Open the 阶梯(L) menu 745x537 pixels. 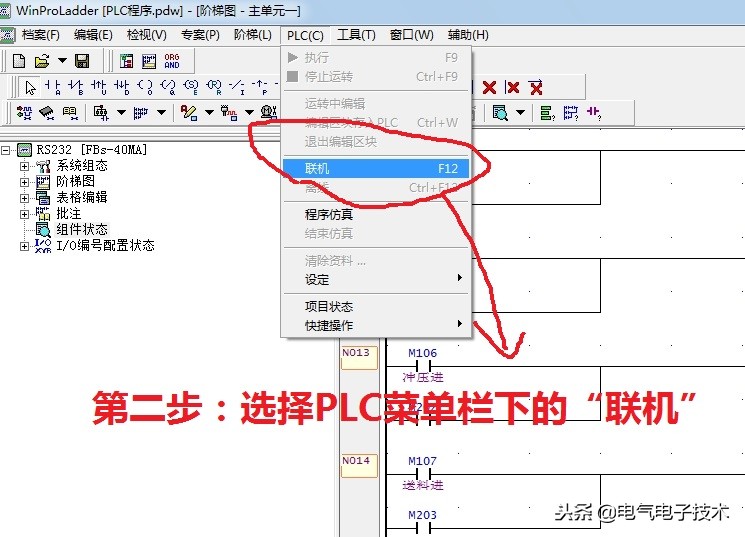(x=253, y=35)
